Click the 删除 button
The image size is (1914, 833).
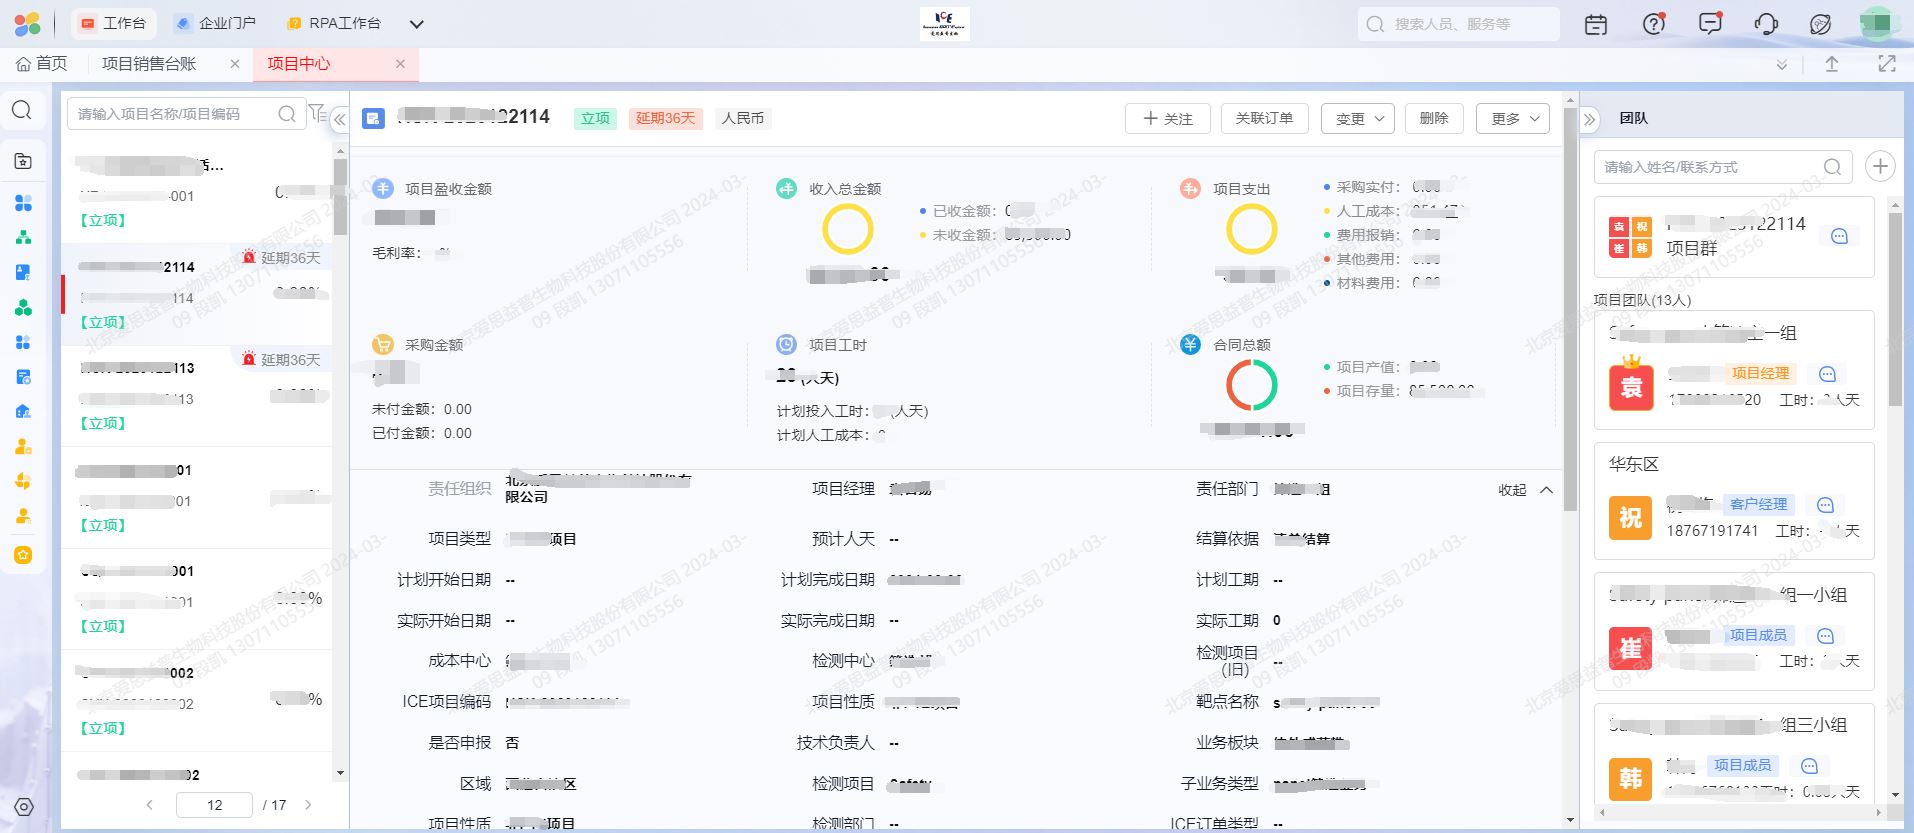pos(1433,118)
